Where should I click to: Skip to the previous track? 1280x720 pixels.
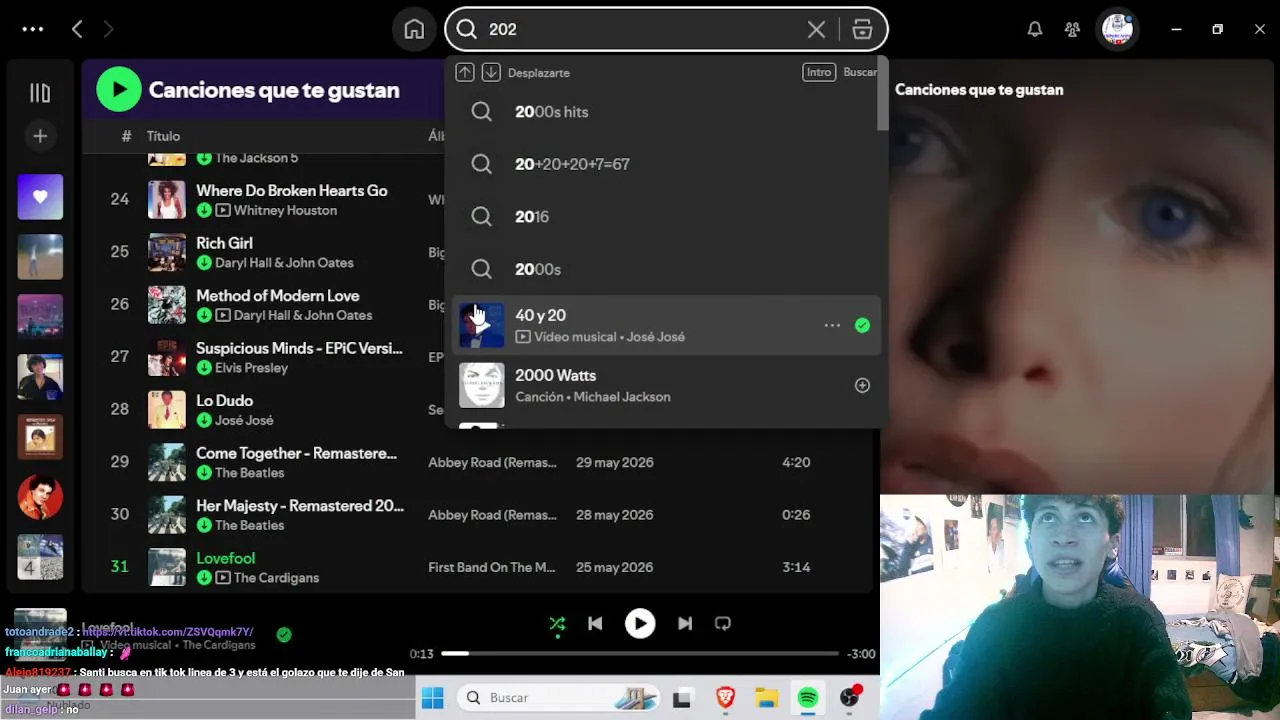[595, 624]
